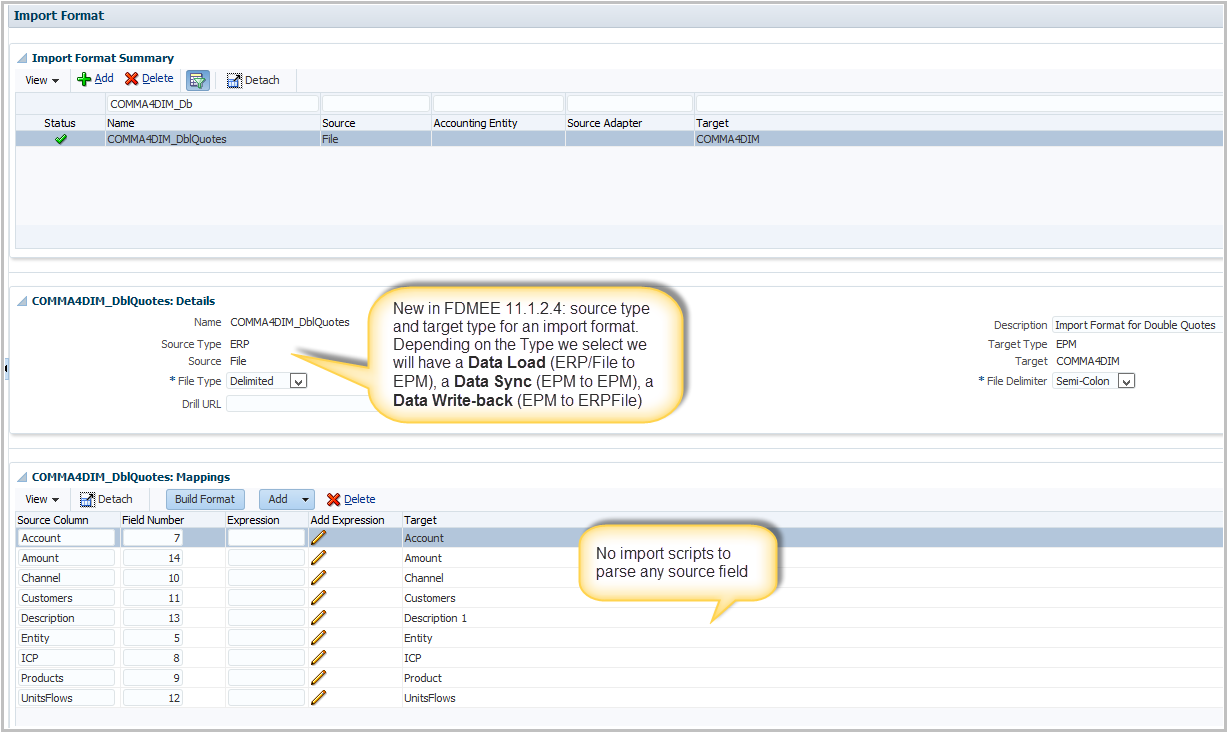Image resolution: width=1228 pixels, height=733 pixels.
Task: Collapse the Import Format Summary section
Action: 21,58
